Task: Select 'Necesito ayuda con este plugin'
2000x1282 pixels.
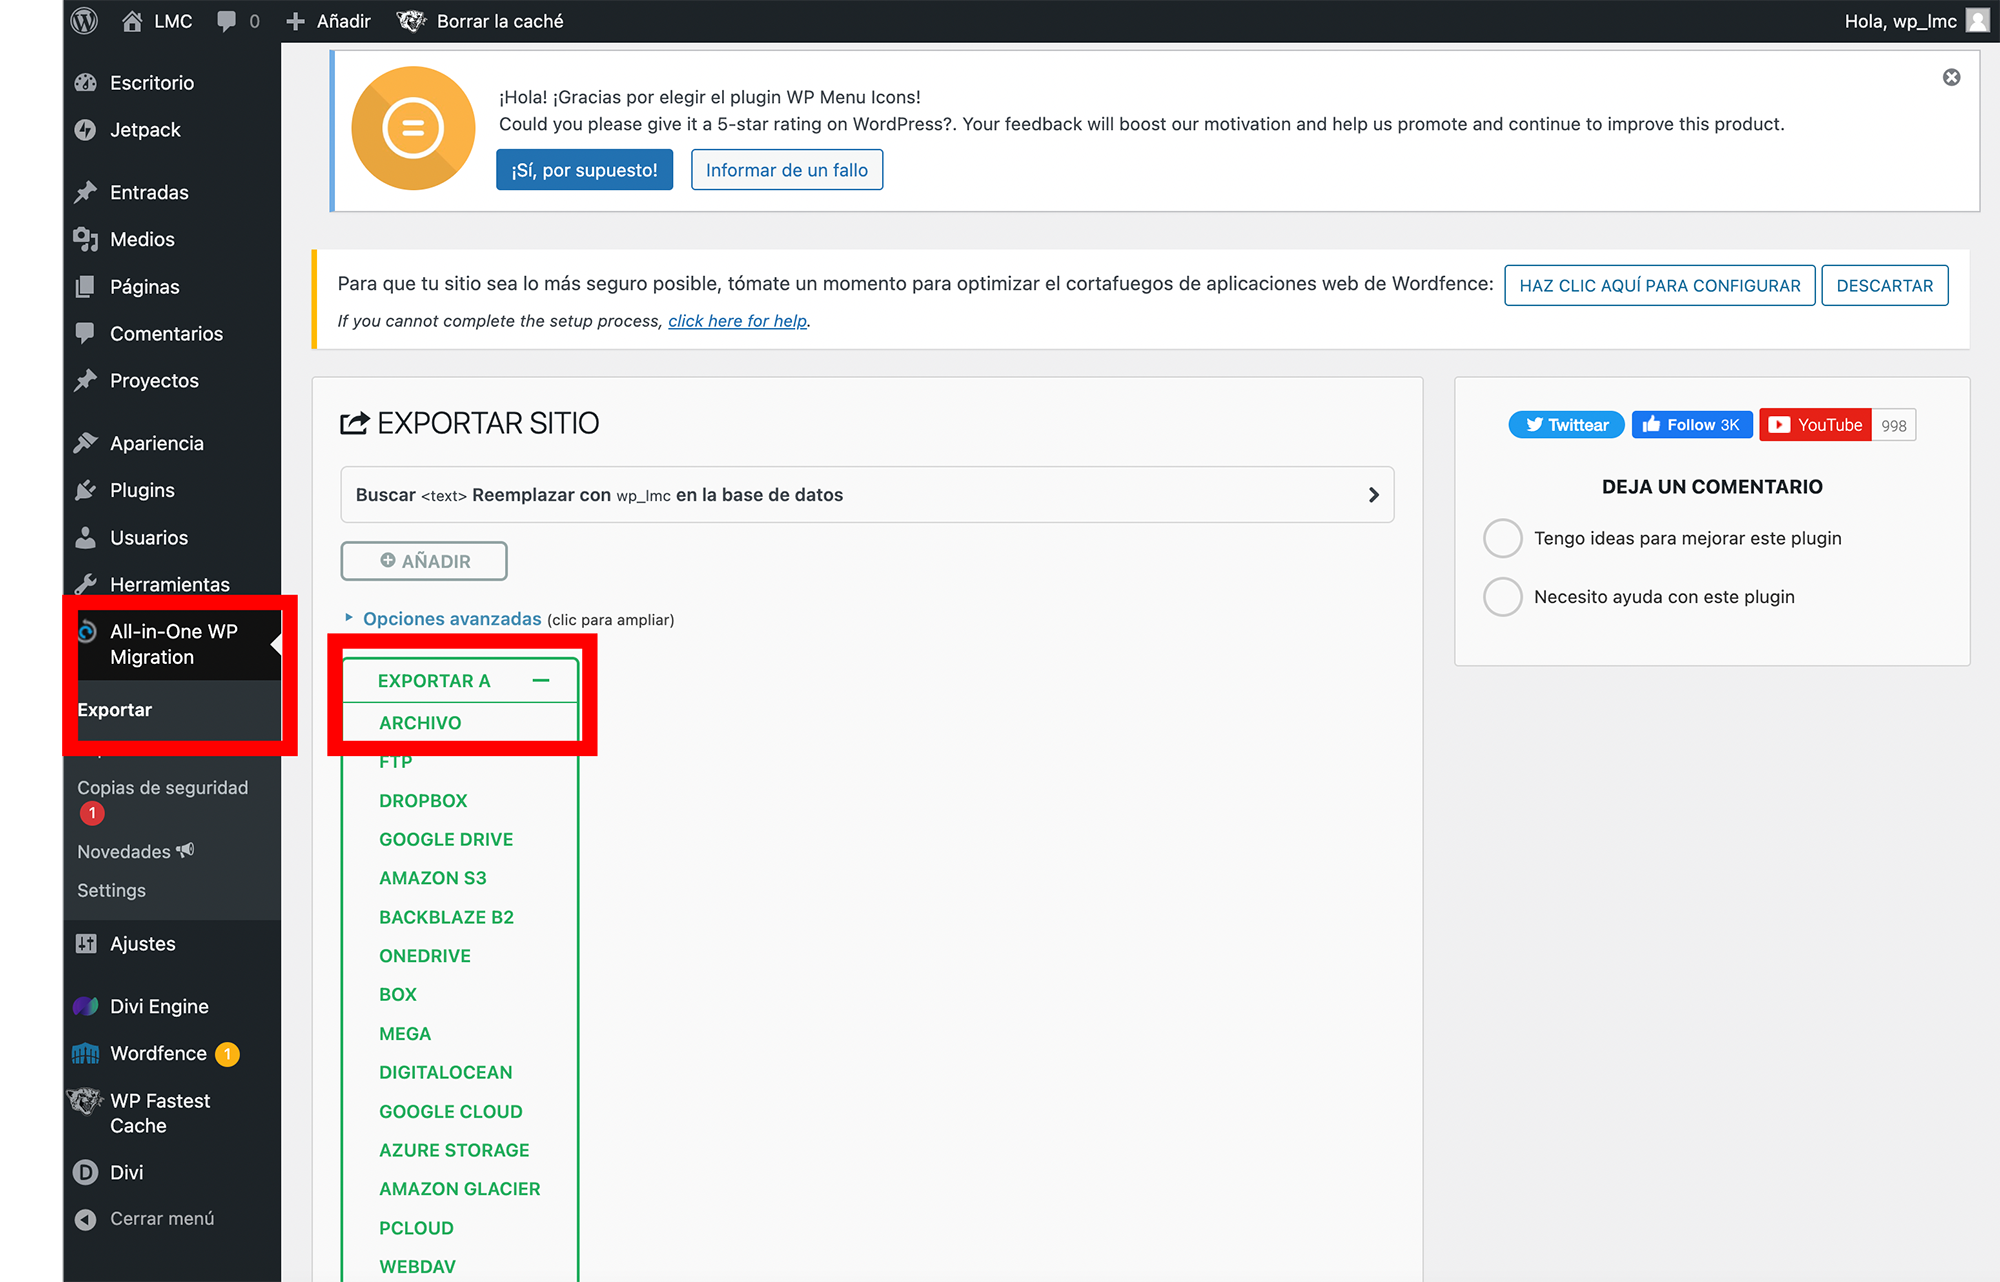Action: click(1502, 597)
